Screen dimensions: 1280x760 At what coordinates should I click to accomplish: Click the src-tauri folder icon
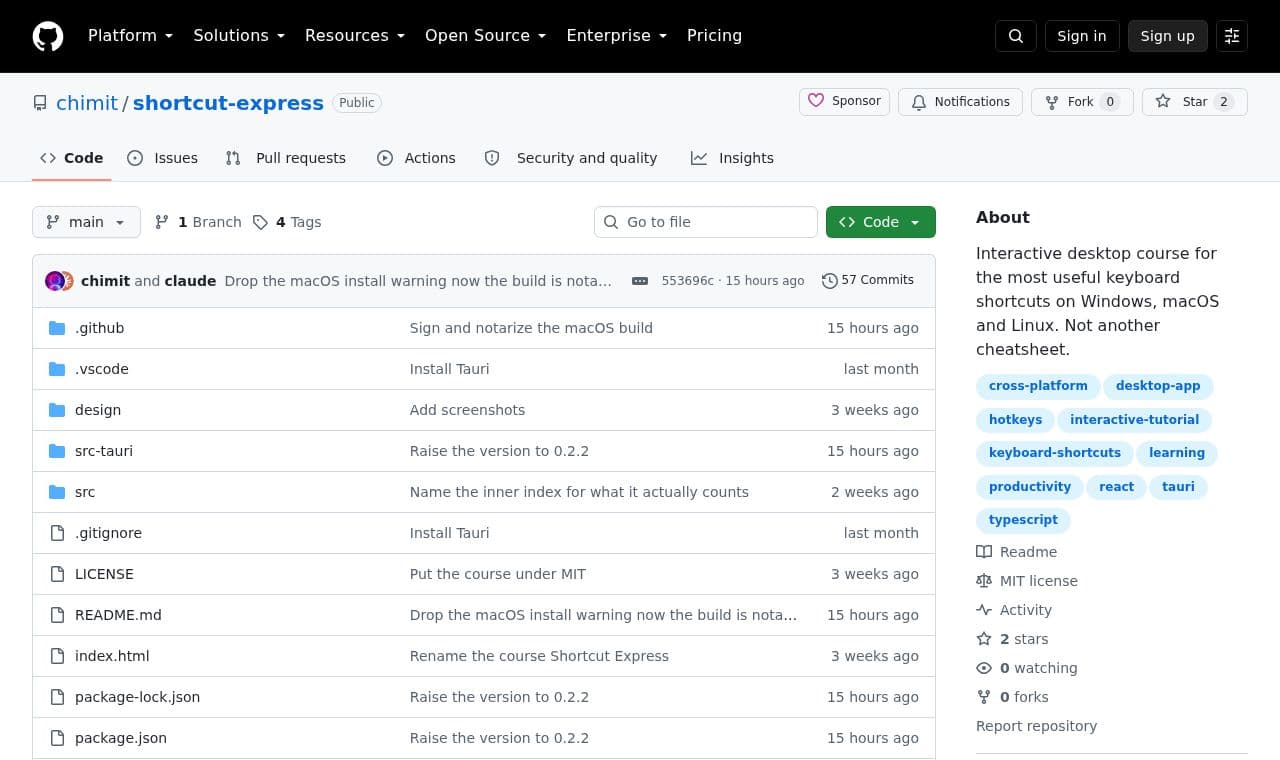coord(57,451)
